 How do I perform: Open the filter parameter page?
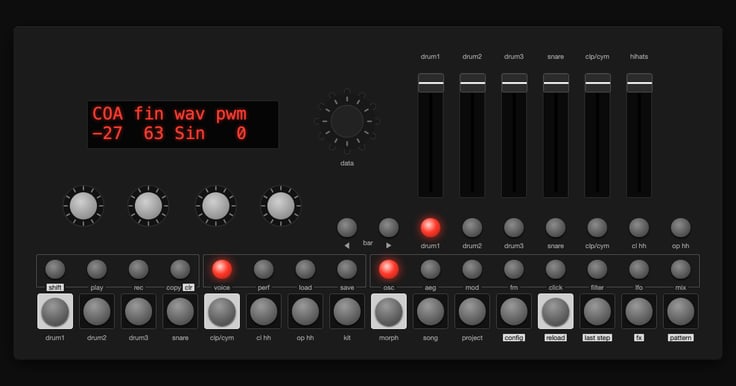point(598,270)
